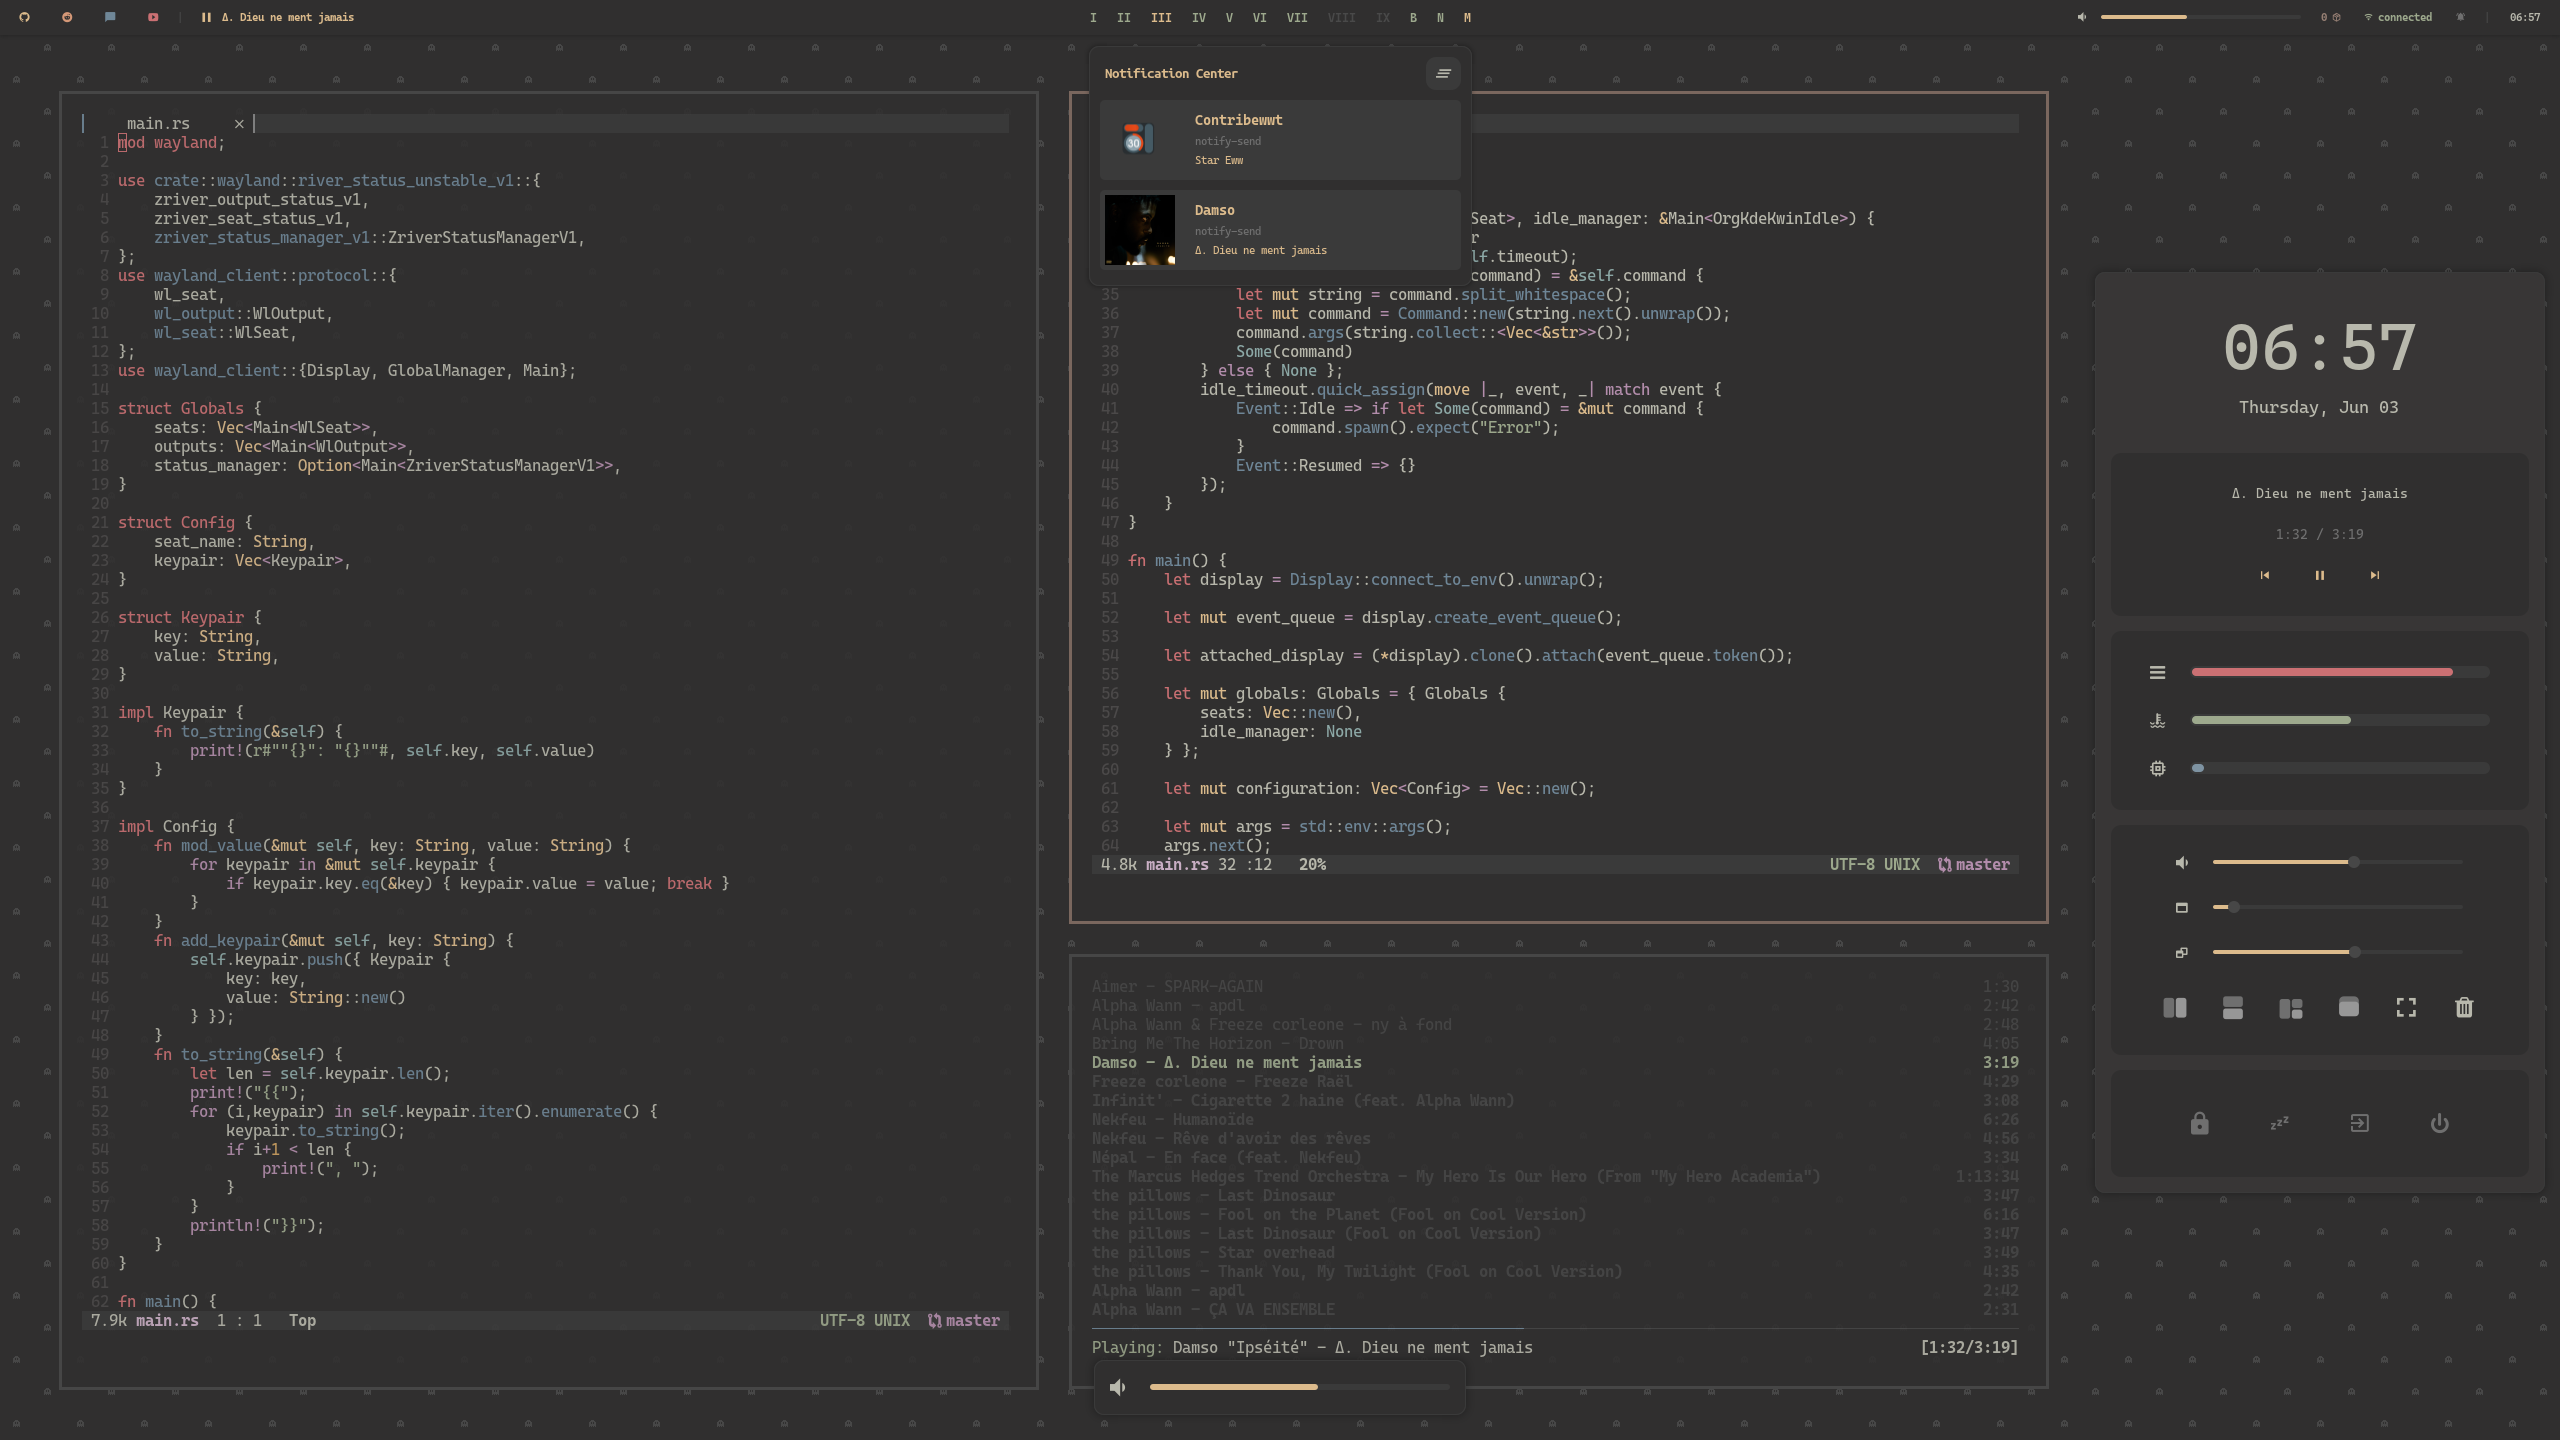Skip to next track in music widget
The width and height of the screenshot is (2560, 1440).
2374,575
